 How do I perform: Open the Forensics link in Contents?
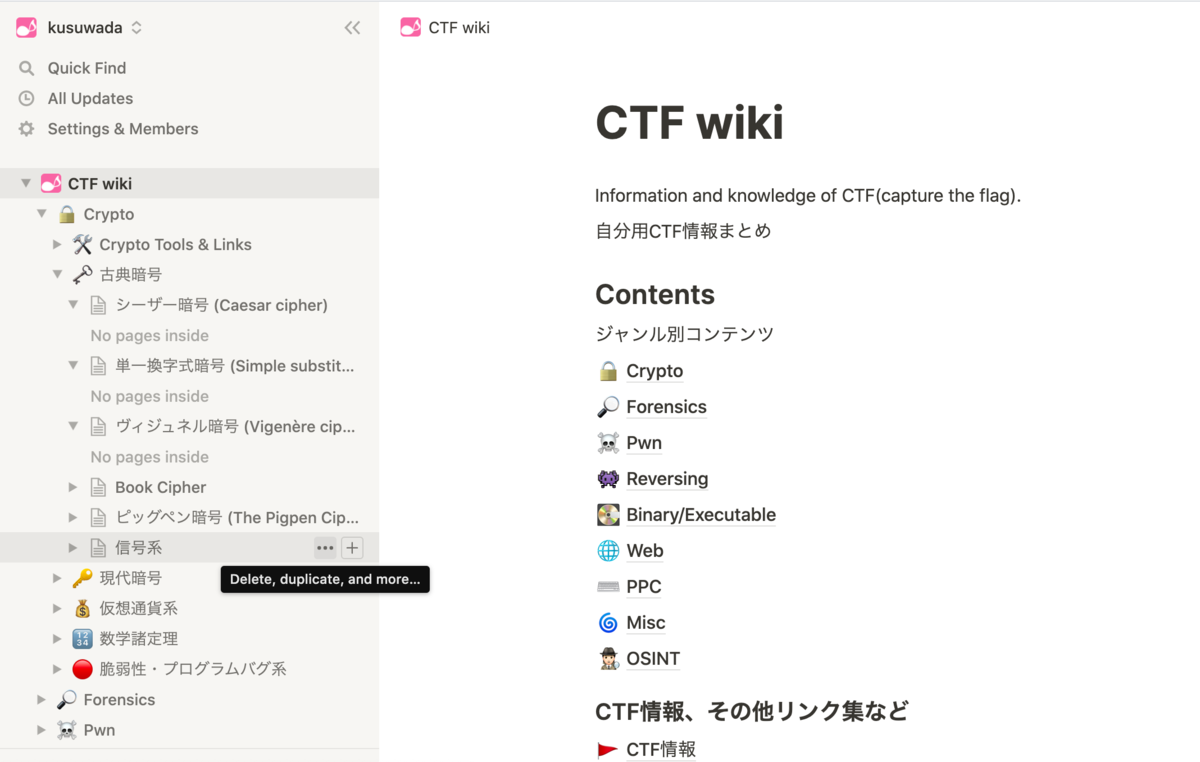[666, 407]
